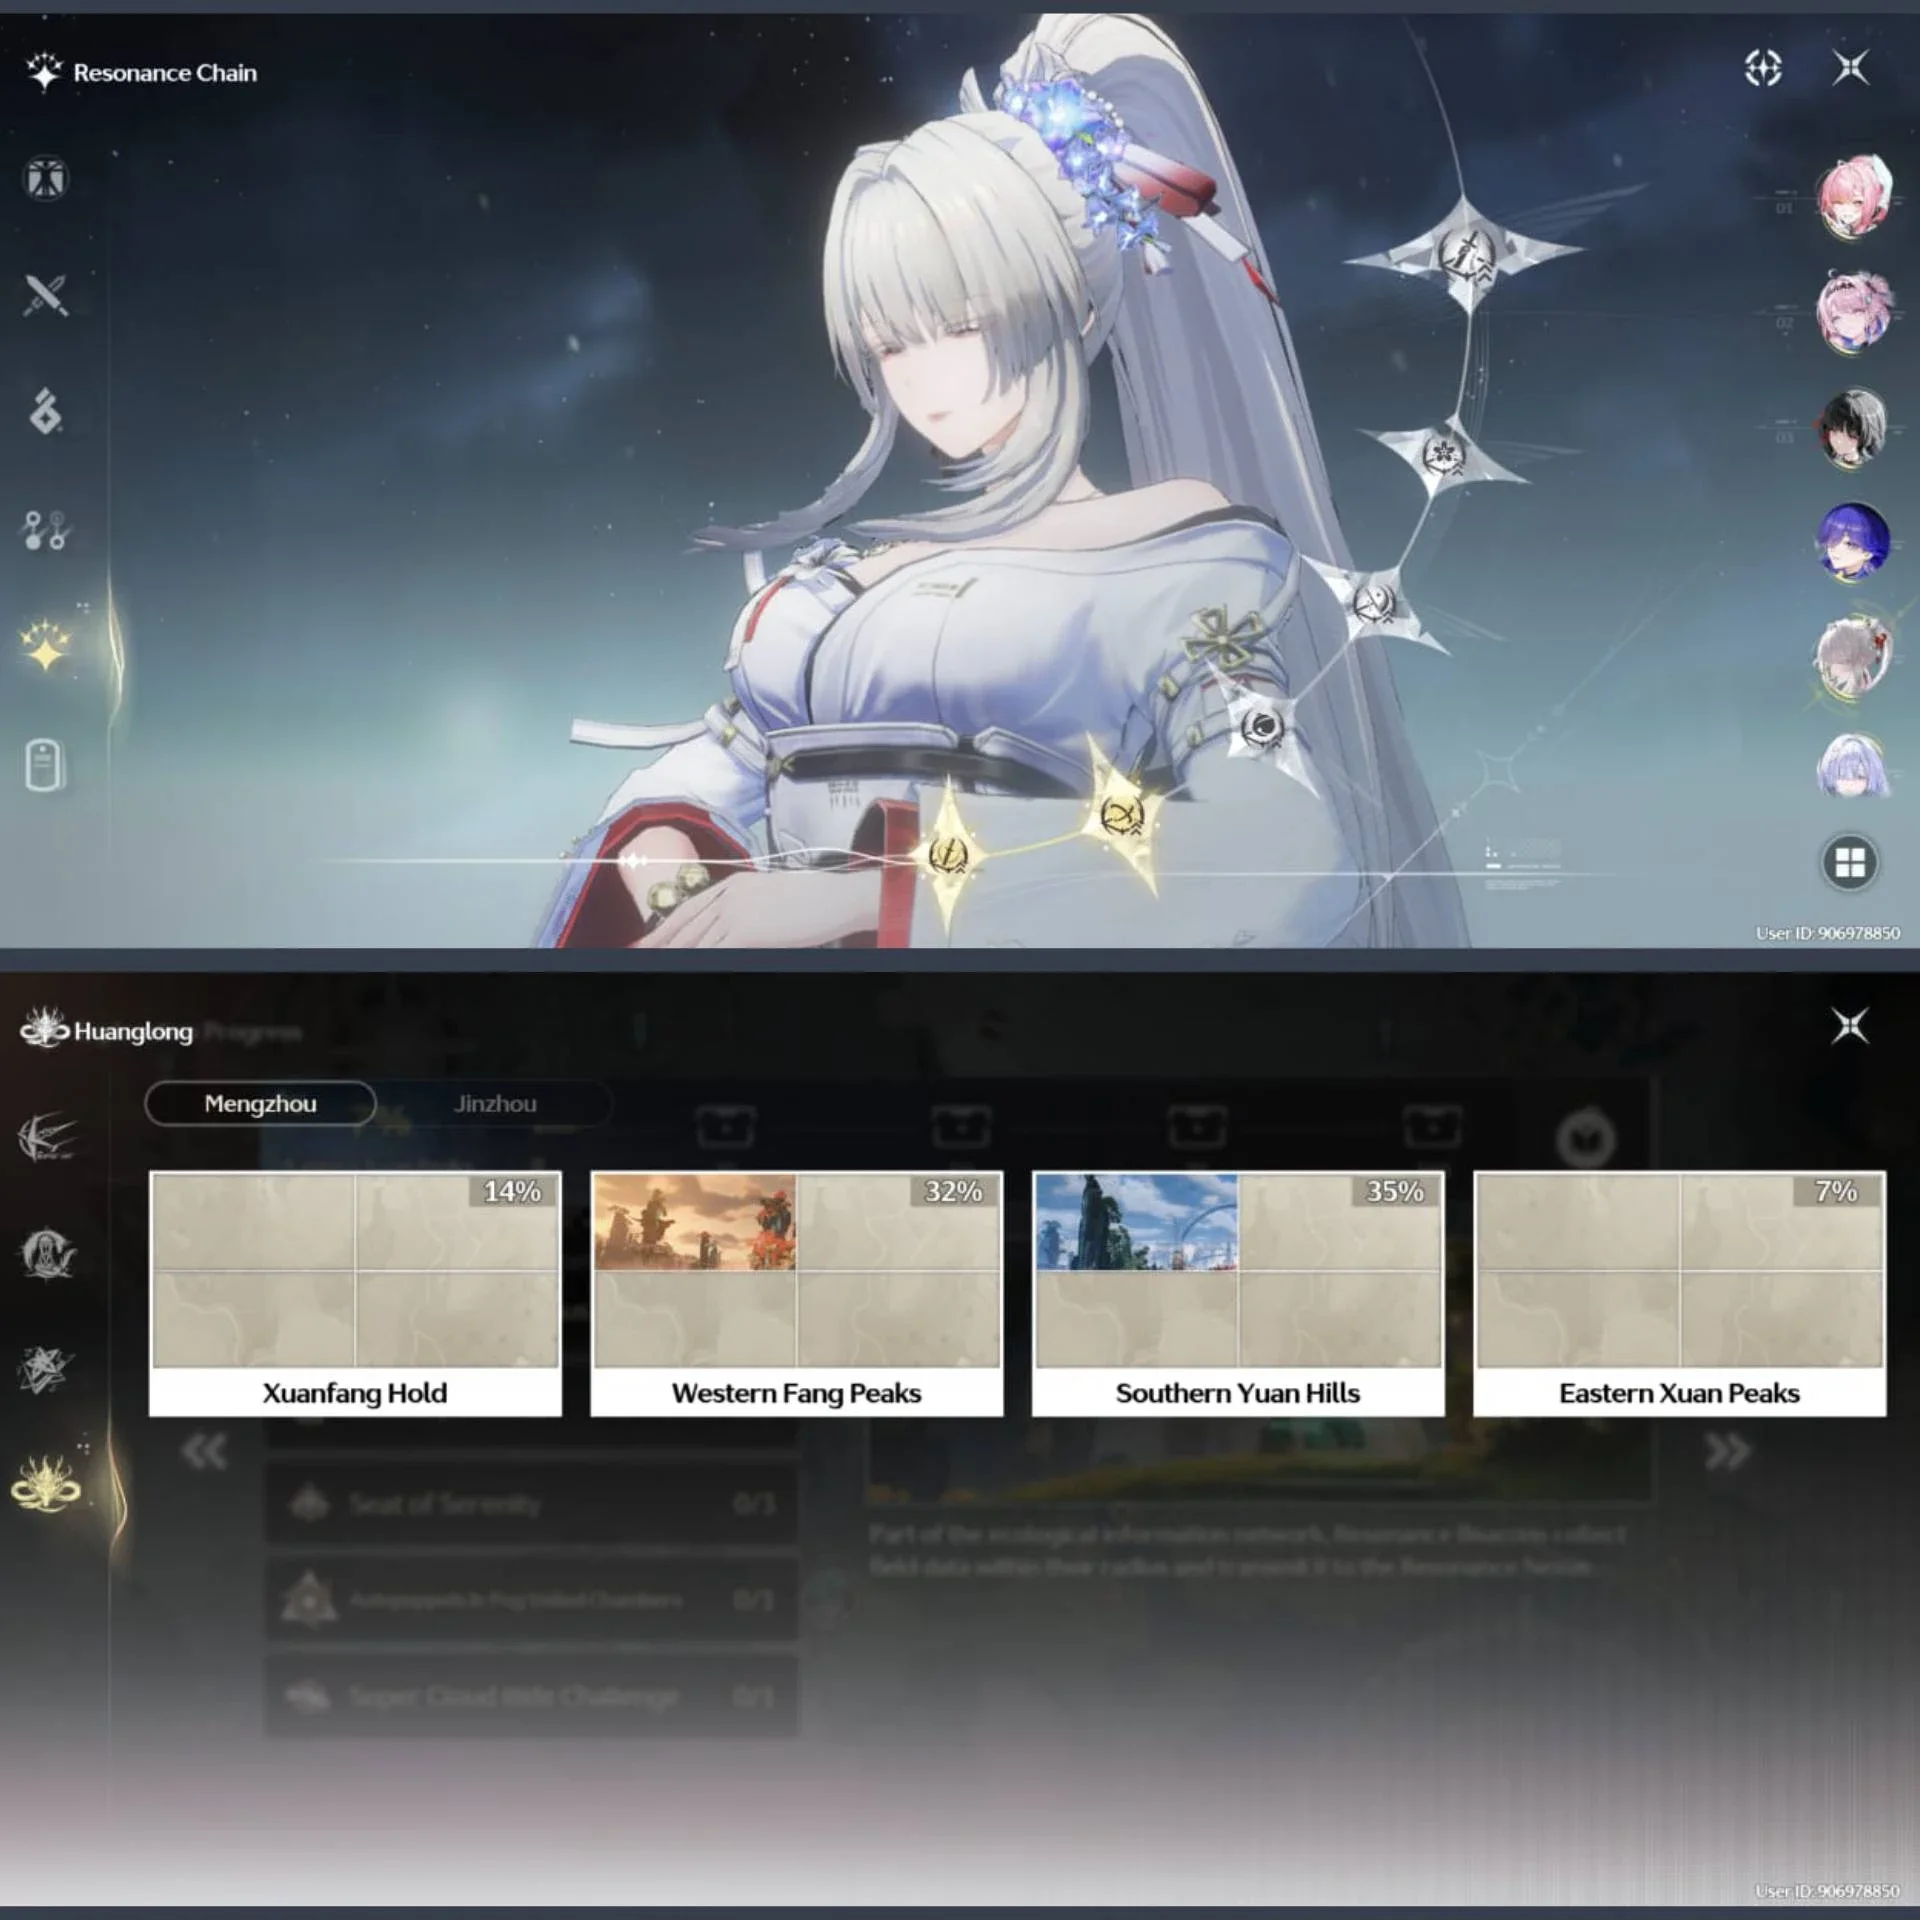Open the second Huanglong sidebar statue icon

(x=46, y=1254)
